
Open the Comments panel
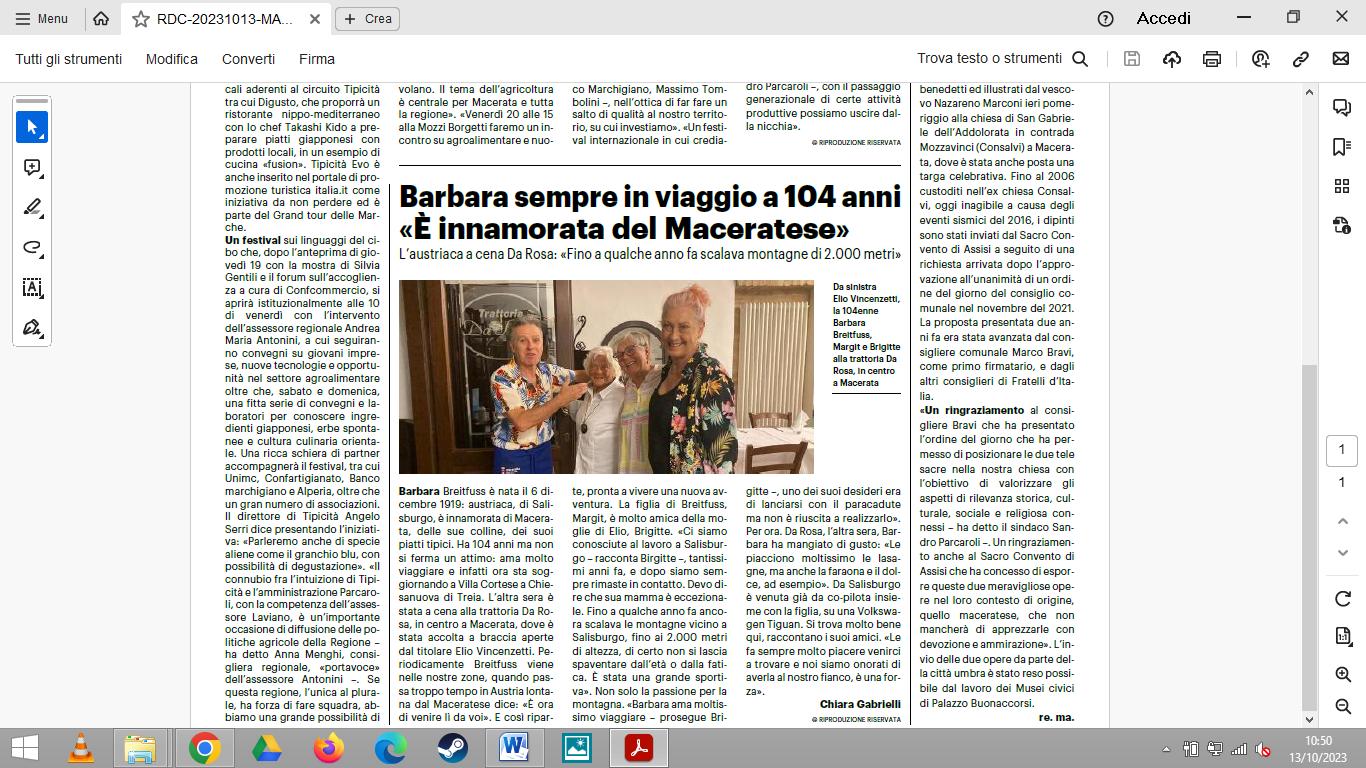(x=1342, y=107)
